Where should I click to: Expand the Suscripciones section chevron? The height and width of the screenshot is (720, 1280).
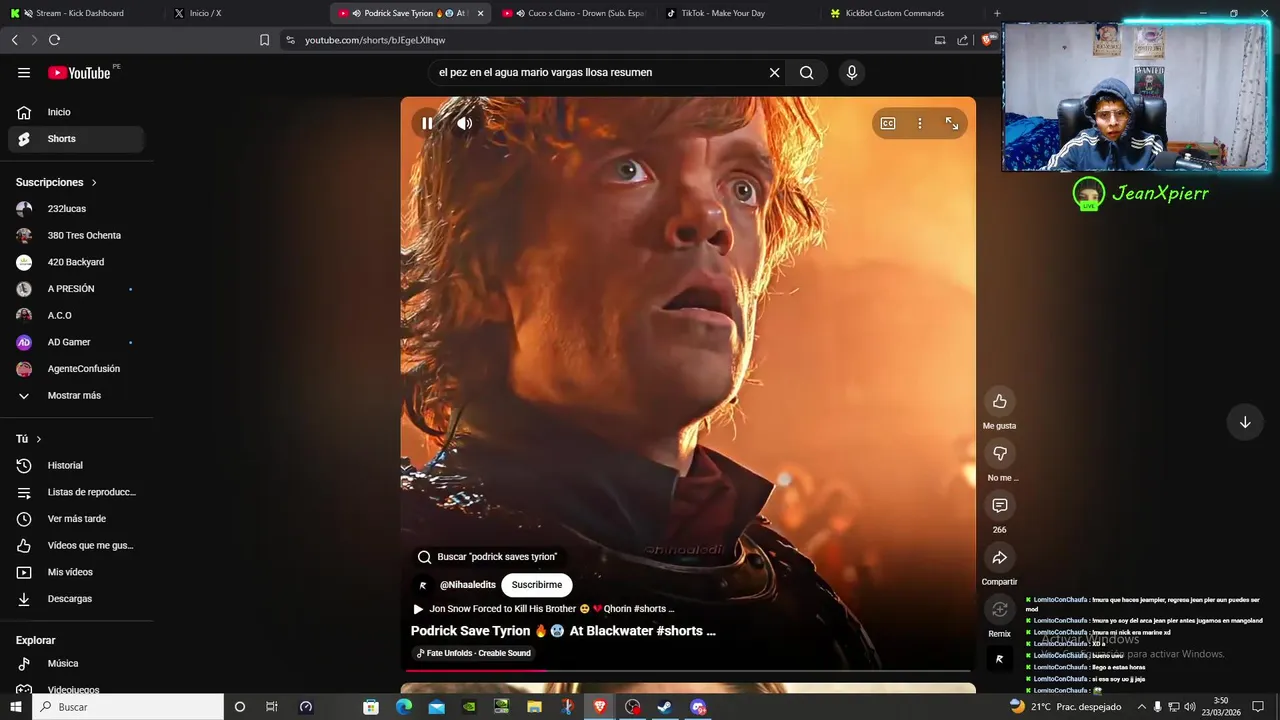[94, 182]
